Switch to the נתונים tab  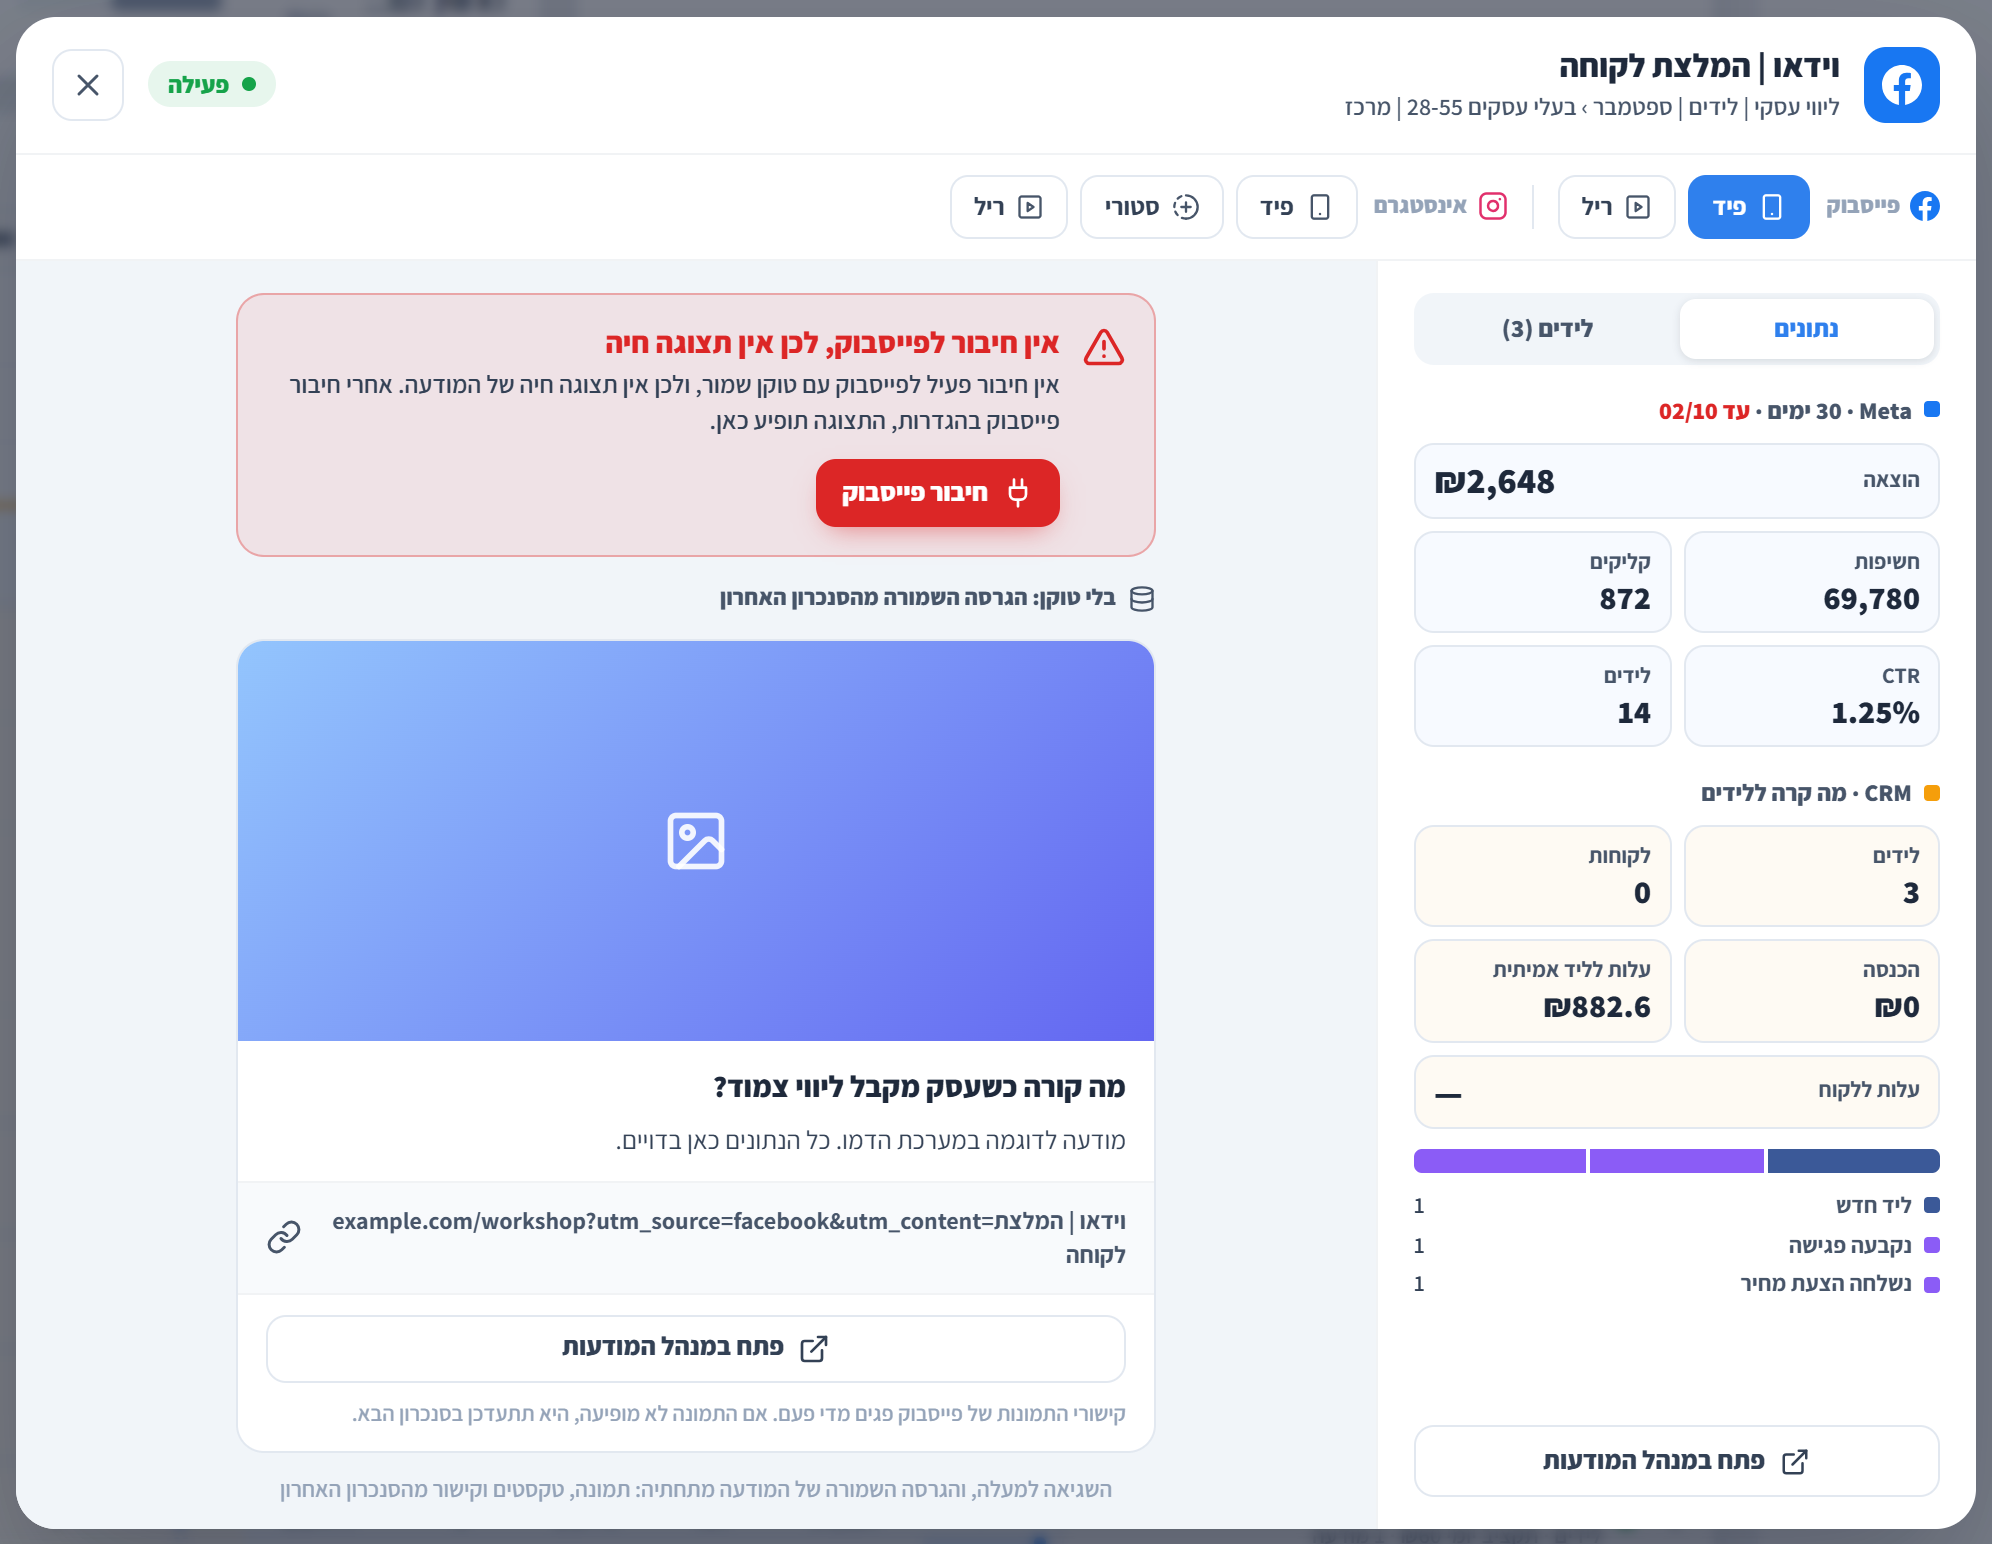point(1806,329)
